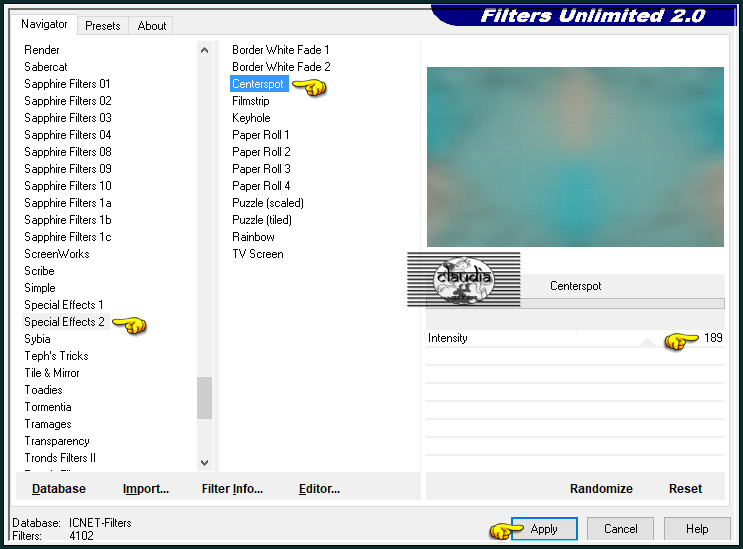Click the Randomize button
Screen dimensions: 743x549
click(601, 488)
